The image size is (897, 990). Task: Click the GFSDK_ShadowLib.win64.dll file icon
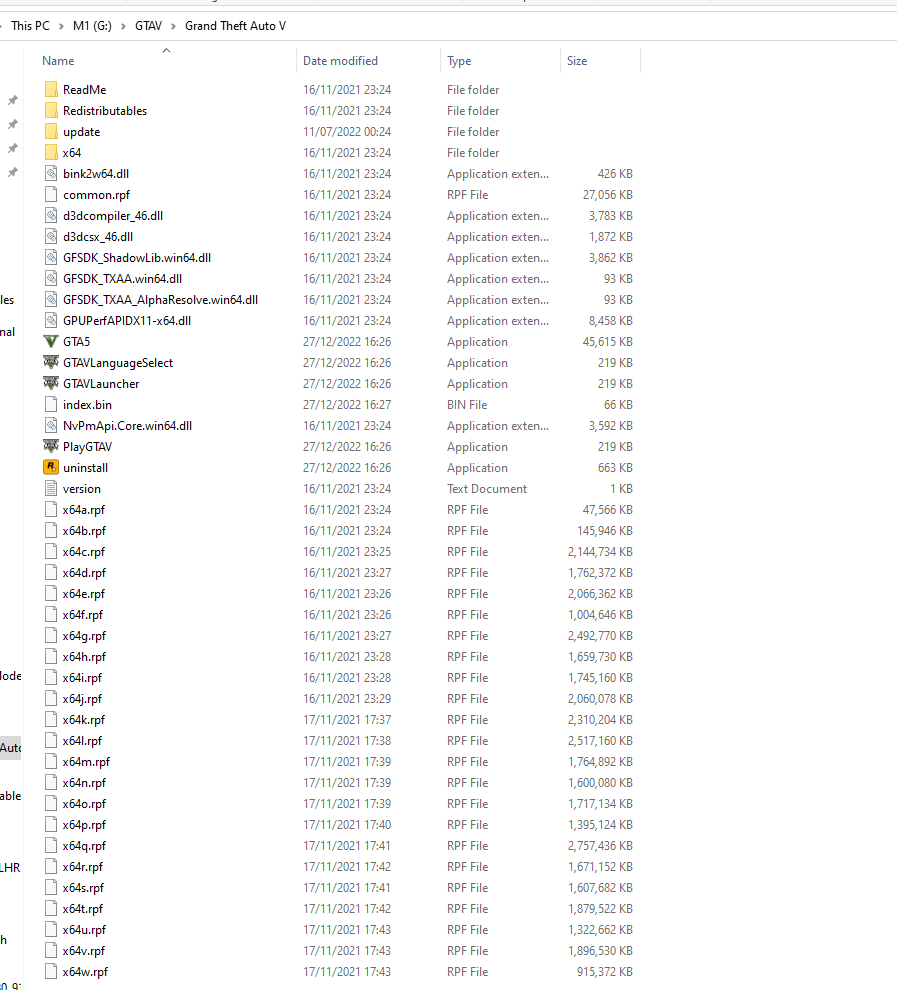click(51, 258)
